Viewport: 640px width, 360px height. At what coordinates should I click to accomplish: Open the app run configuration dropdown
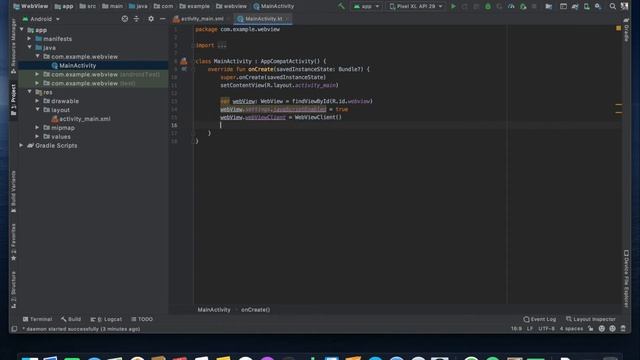point(366,6)
